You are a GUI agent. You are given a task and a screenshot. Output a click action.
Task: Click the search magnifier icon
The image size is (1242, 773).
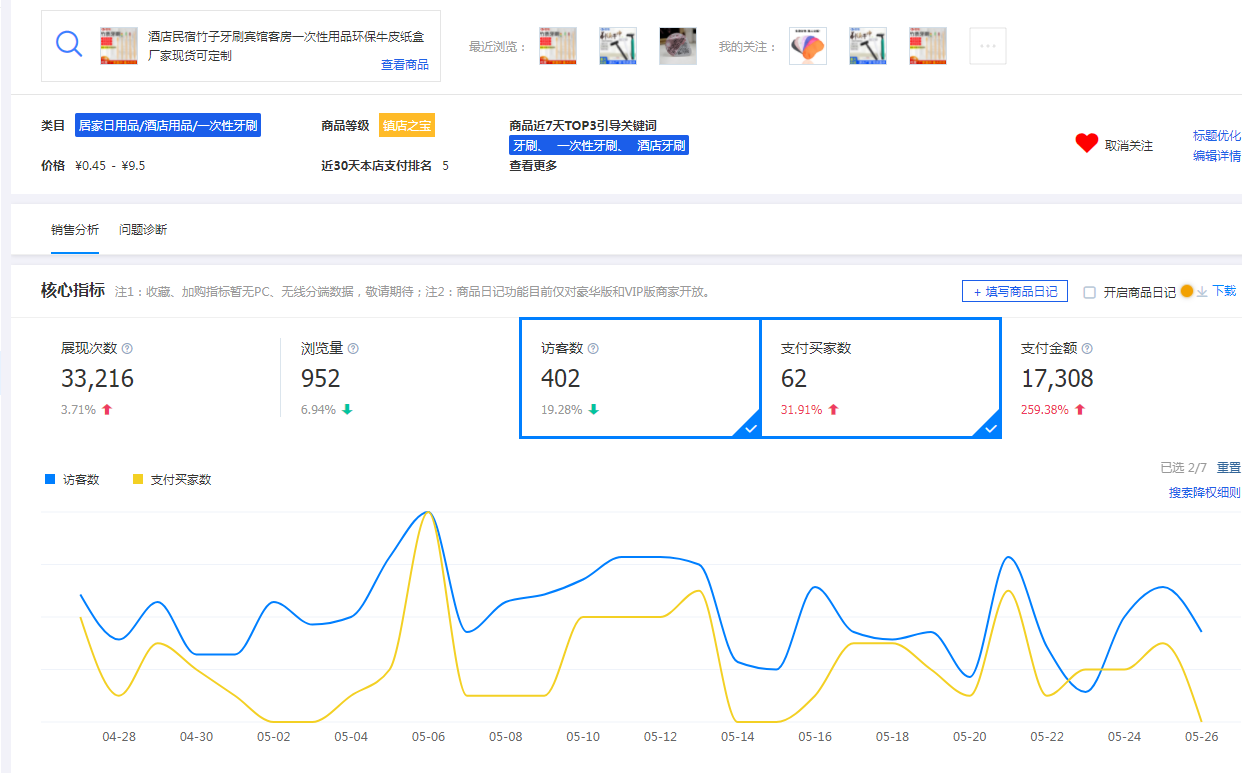[69, 45]
